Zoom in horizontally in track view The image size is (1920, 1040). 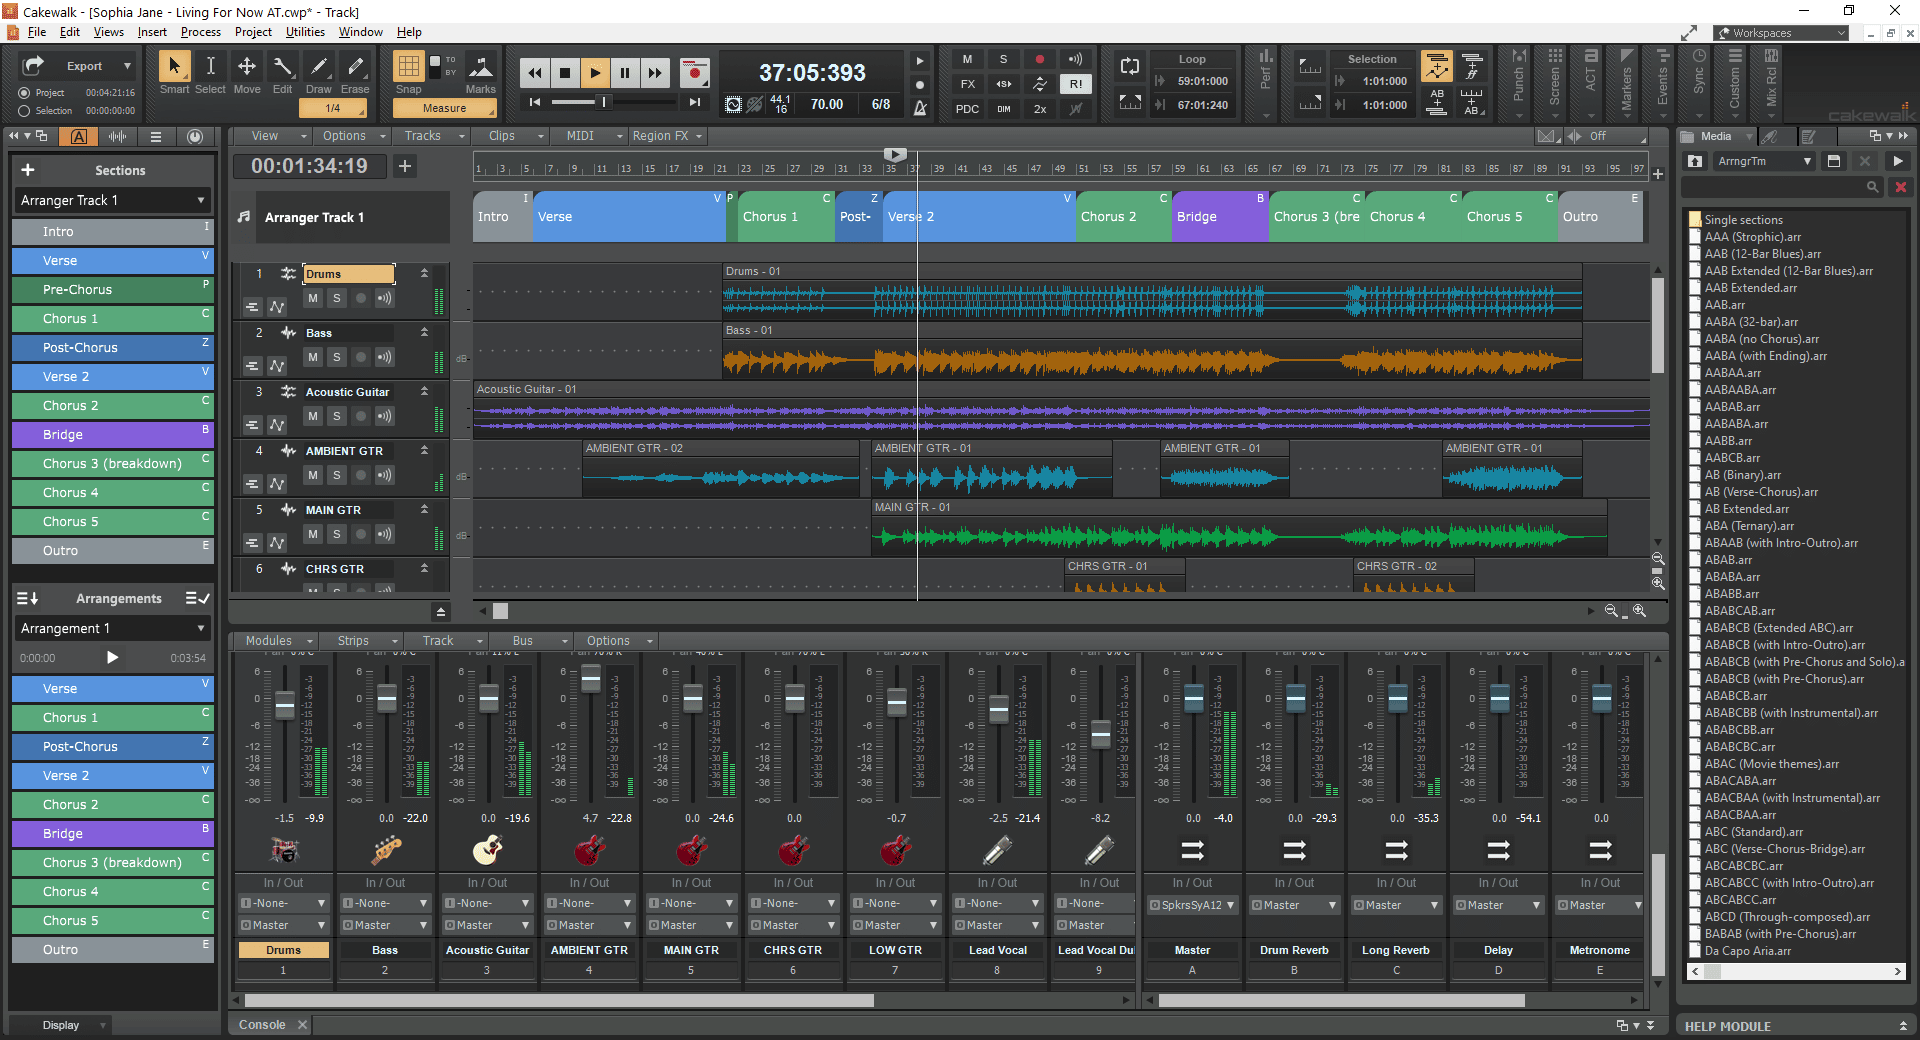click(x=1640, y=610)
